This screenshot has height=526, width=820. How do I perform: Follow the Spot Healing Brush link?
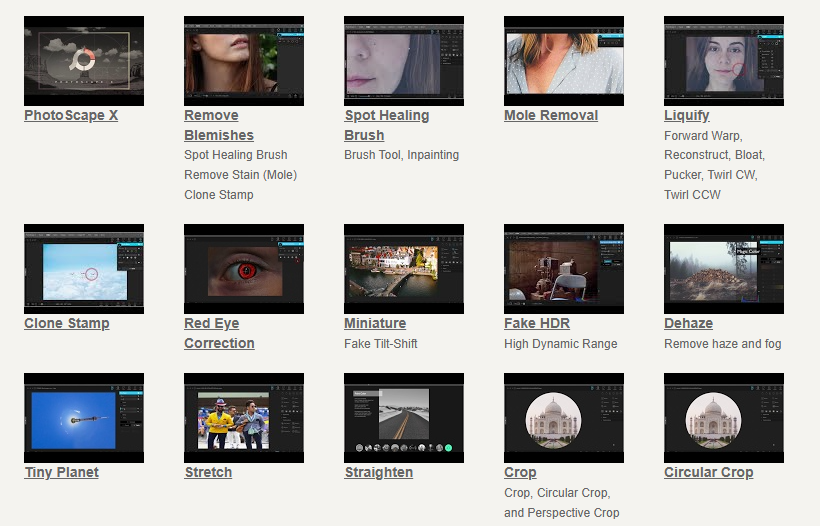point(386,125)
